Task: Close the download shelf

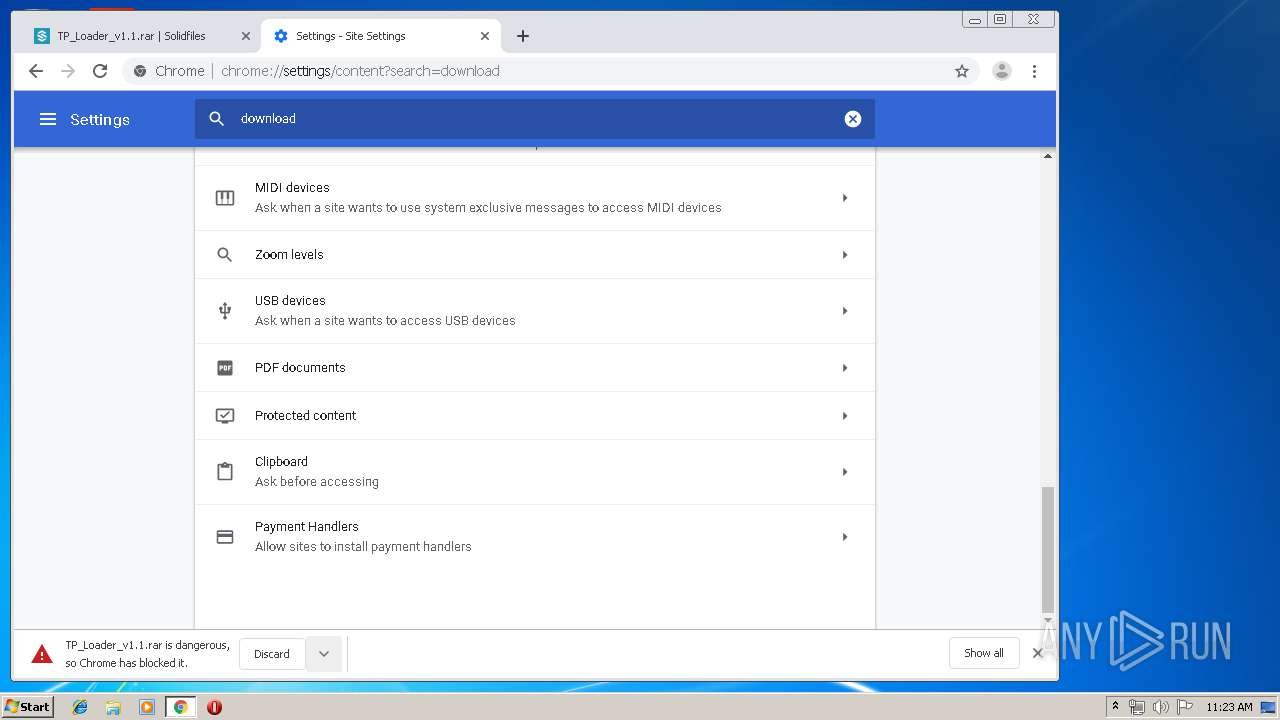Action: [1038, 653]
